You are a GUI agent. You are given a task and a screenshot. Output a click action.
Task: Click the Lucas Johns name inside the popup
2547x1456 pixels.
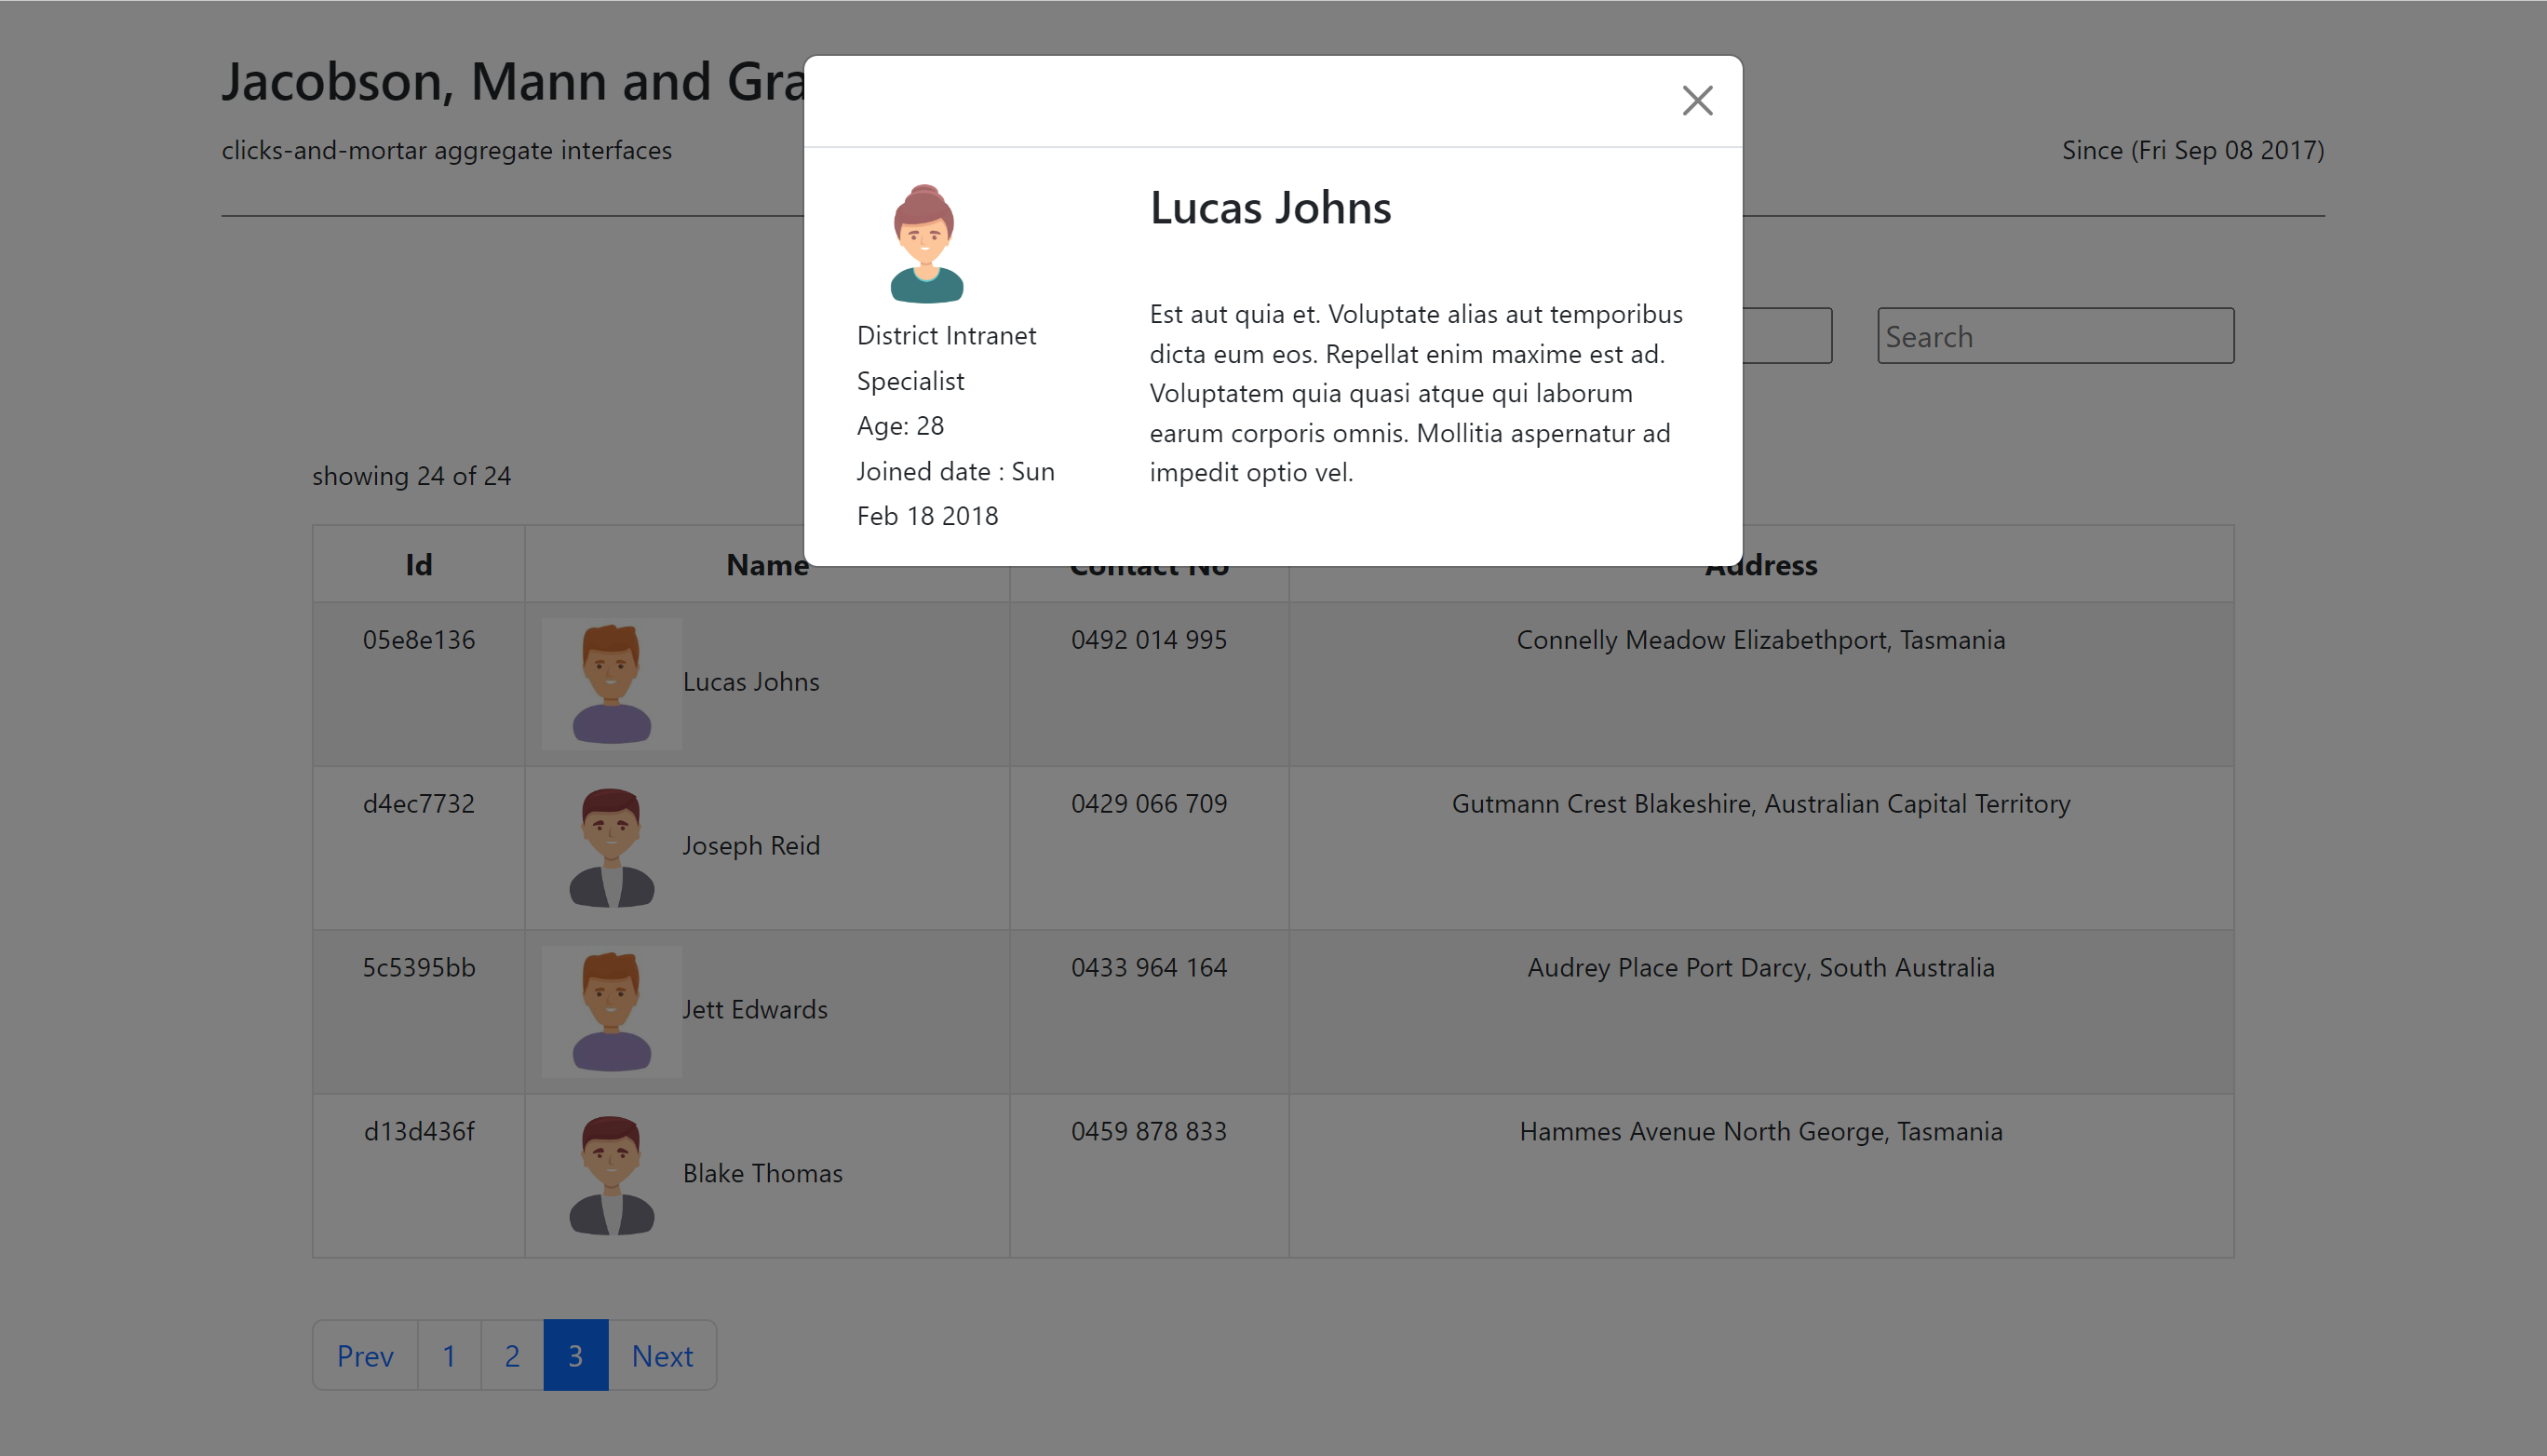1270,208
